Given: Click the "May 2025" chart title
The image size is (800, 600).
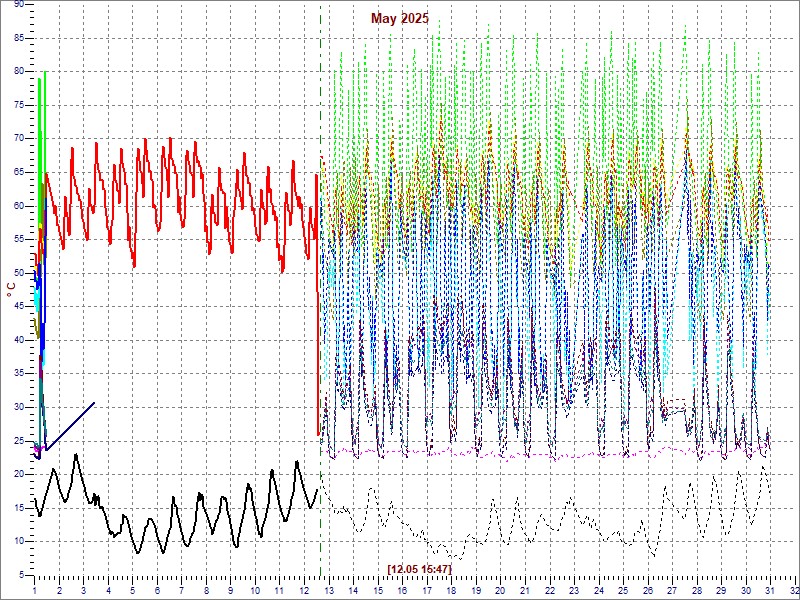Looking at the screenshot, I should click(399, 19).
